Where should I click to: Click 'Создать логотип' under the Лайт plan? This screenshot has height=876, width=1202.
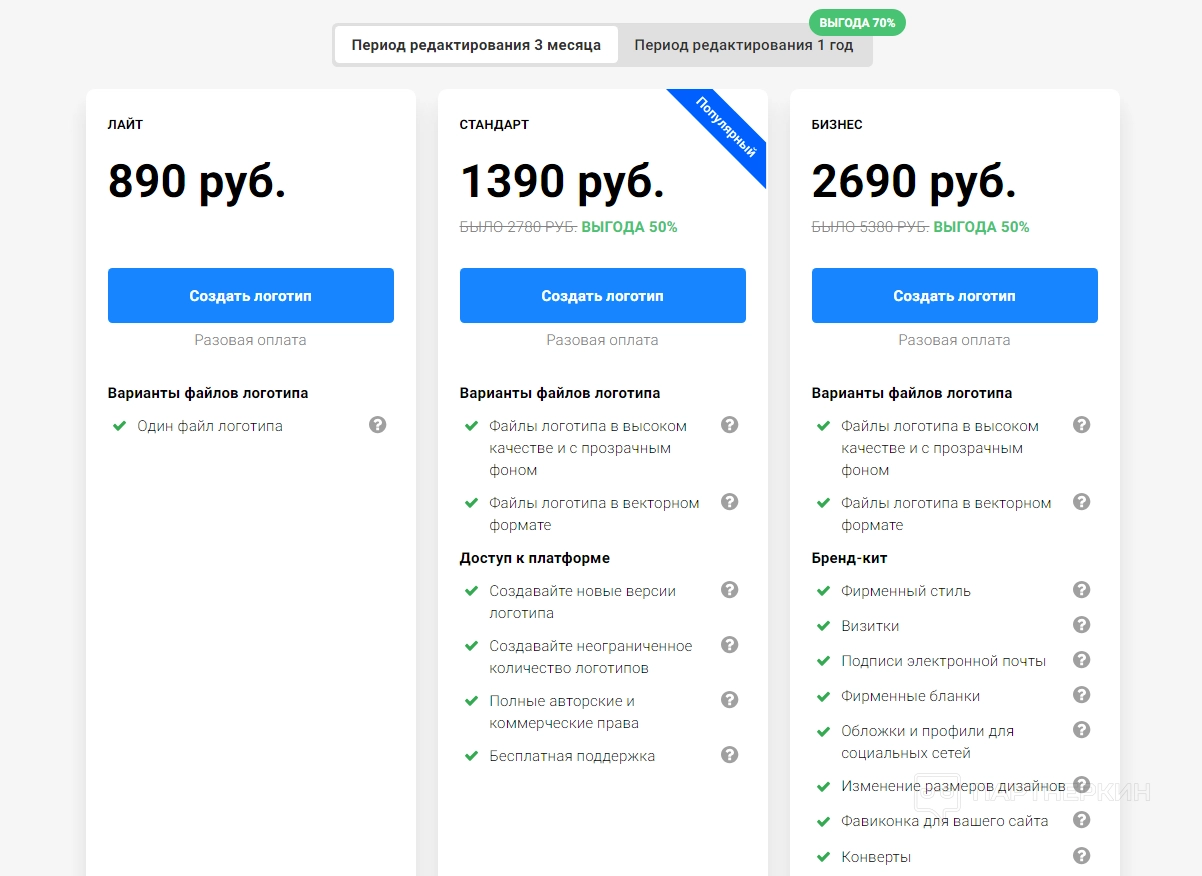click(x=251, y=296)
